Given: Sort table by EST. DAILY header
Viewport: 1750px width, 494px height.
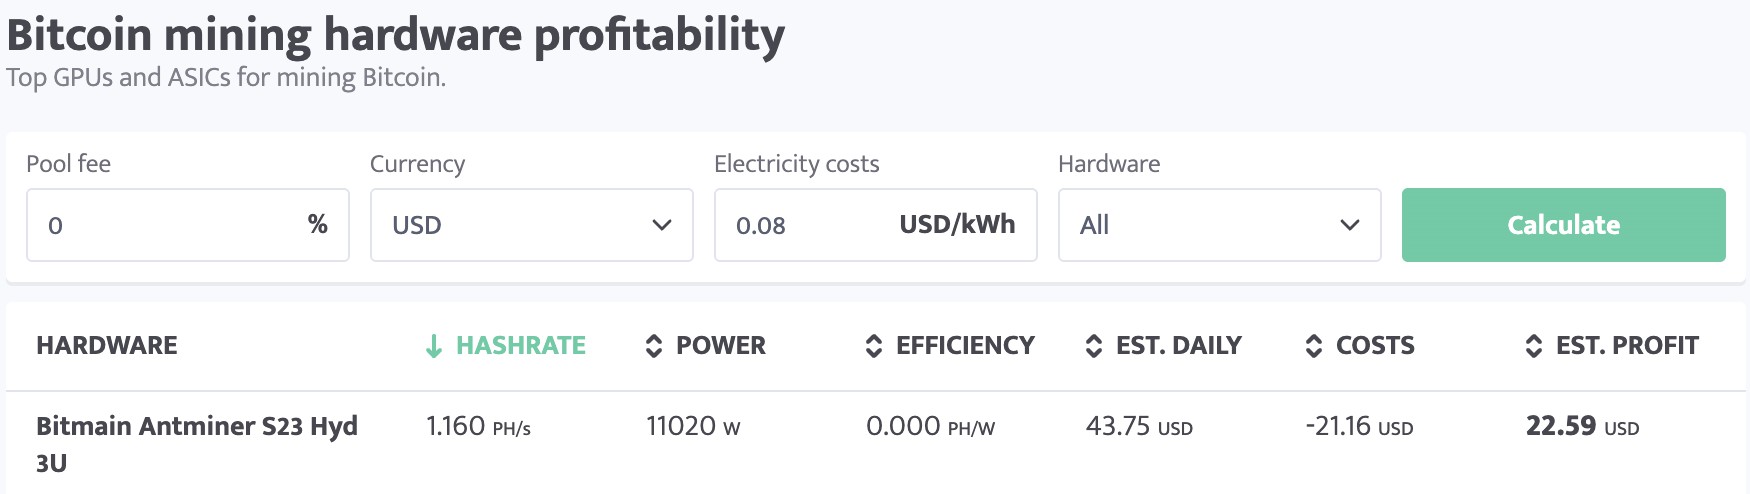Looking at the screenshot, I should [x=1178, y=346].
